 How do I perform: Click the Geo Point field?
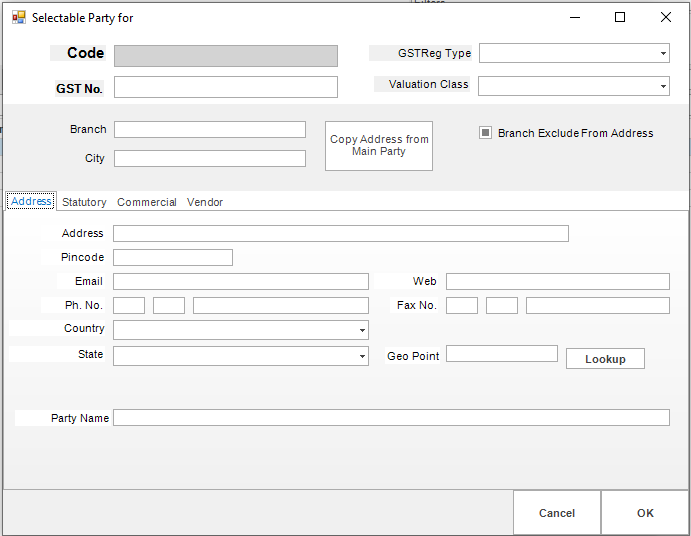click(501, 354)
